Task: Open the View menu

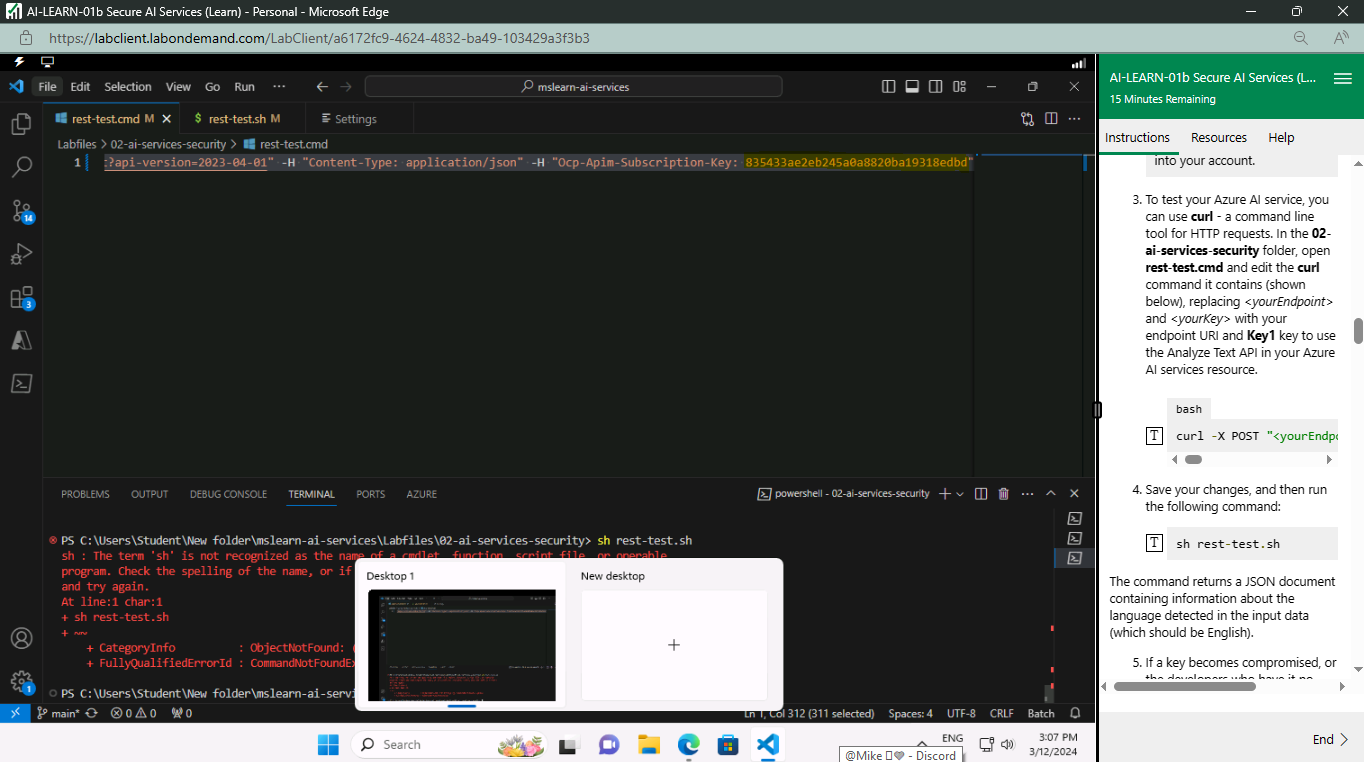Action: point(178,87)
